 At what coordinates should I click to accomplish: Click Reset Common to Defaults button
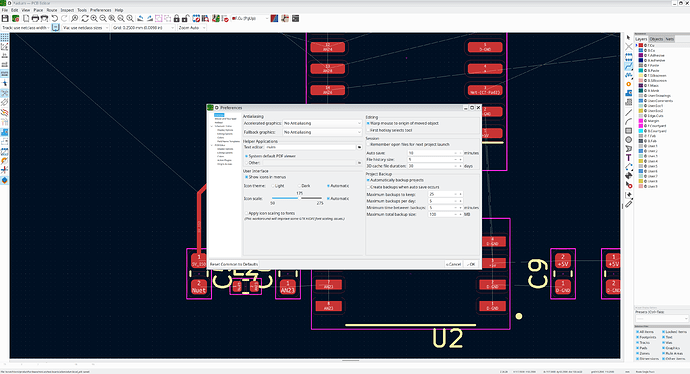[234, 264]
